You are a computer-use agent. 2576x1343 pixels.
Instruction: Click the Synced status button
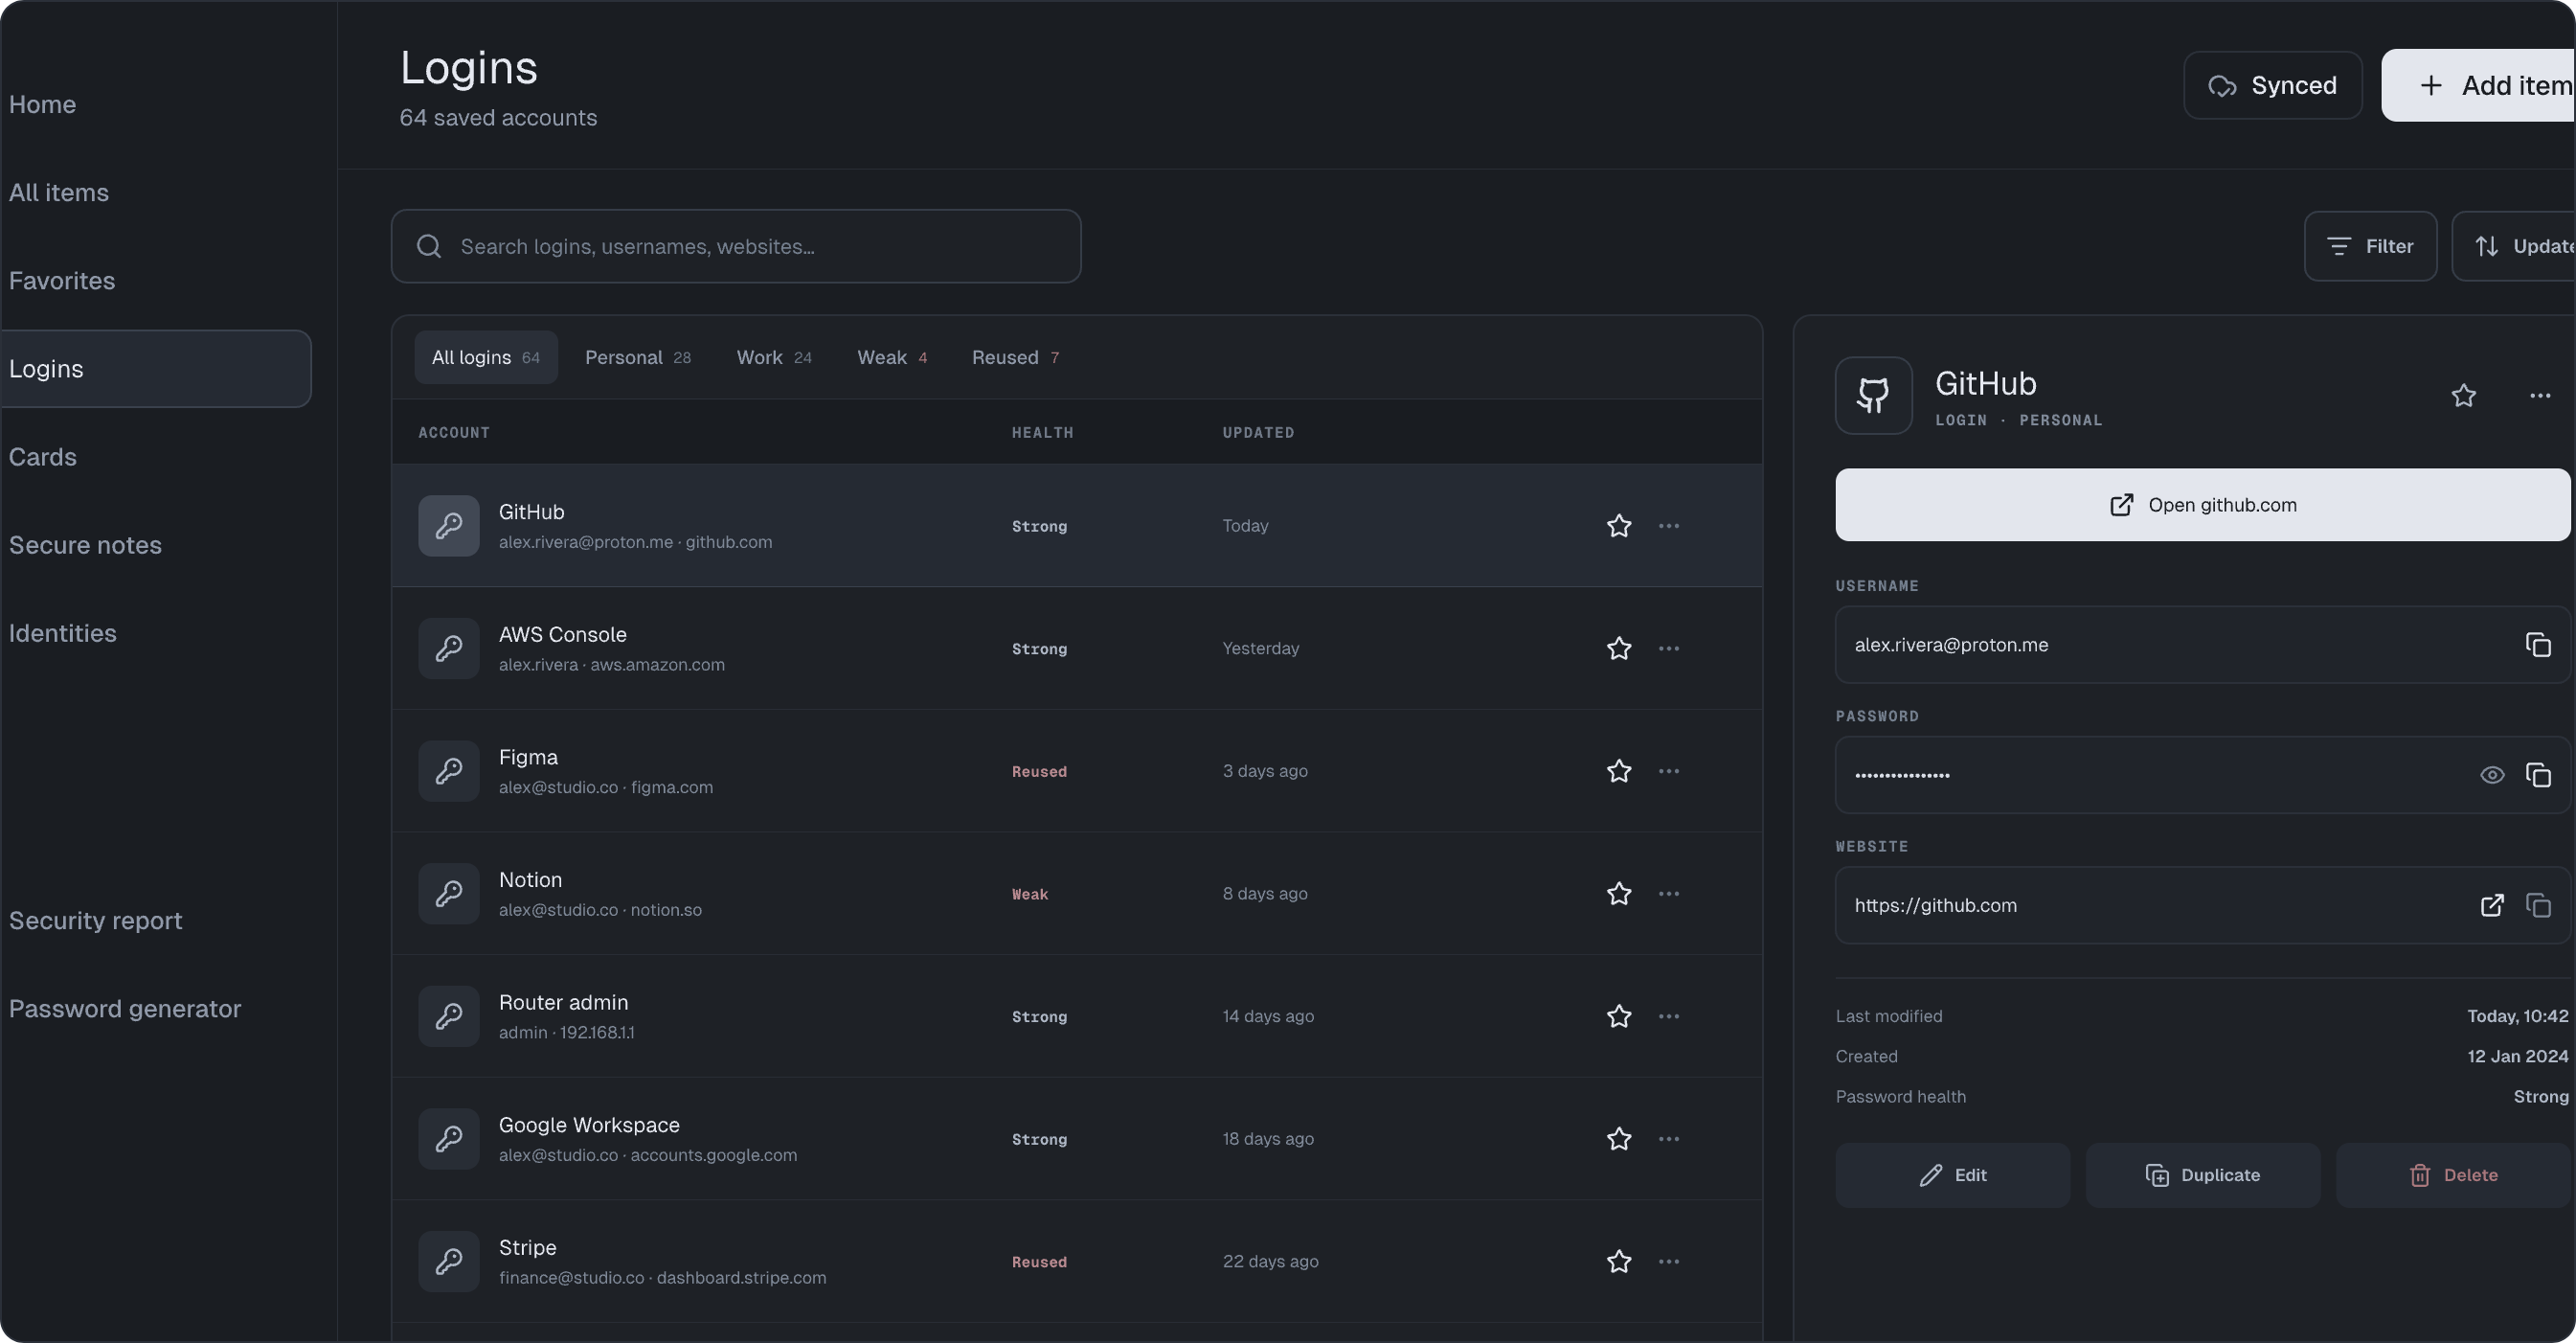pyautogui.click(x=2272, y=85)
